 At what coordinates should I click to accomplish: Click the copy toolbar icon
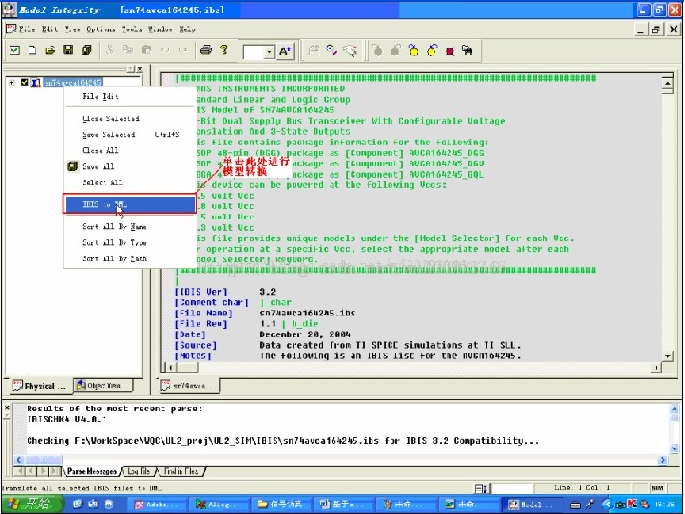pos(128,50)
